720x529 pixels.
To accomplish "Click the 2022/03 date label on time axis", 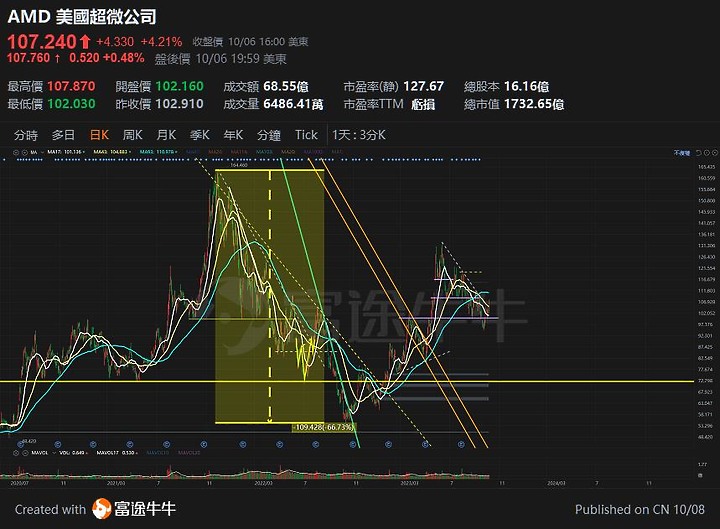I will click(x=263, y=483).
